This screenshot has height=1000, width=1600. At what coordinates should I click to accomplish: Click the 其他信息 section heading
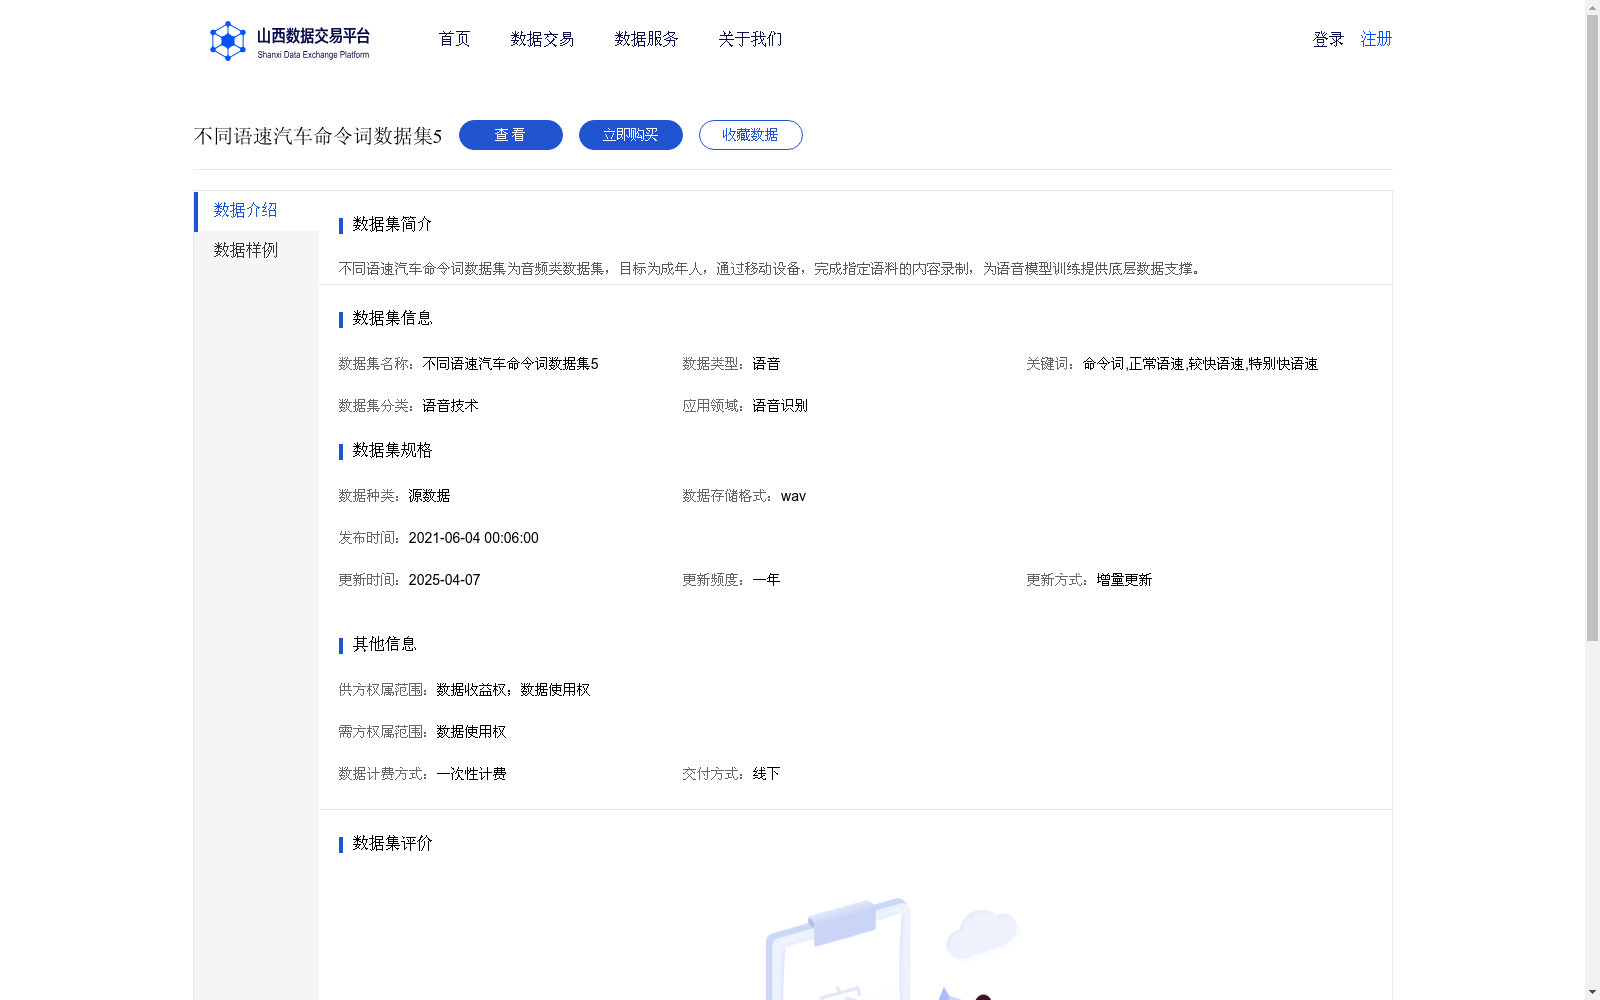(x=384, y=644)
